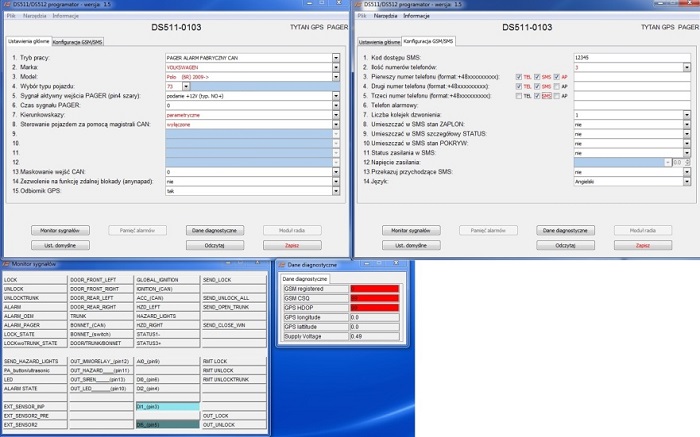Select Dane diagnostyczne tab in diagnostics window
The image size is (700, 437).
[304, 279]
